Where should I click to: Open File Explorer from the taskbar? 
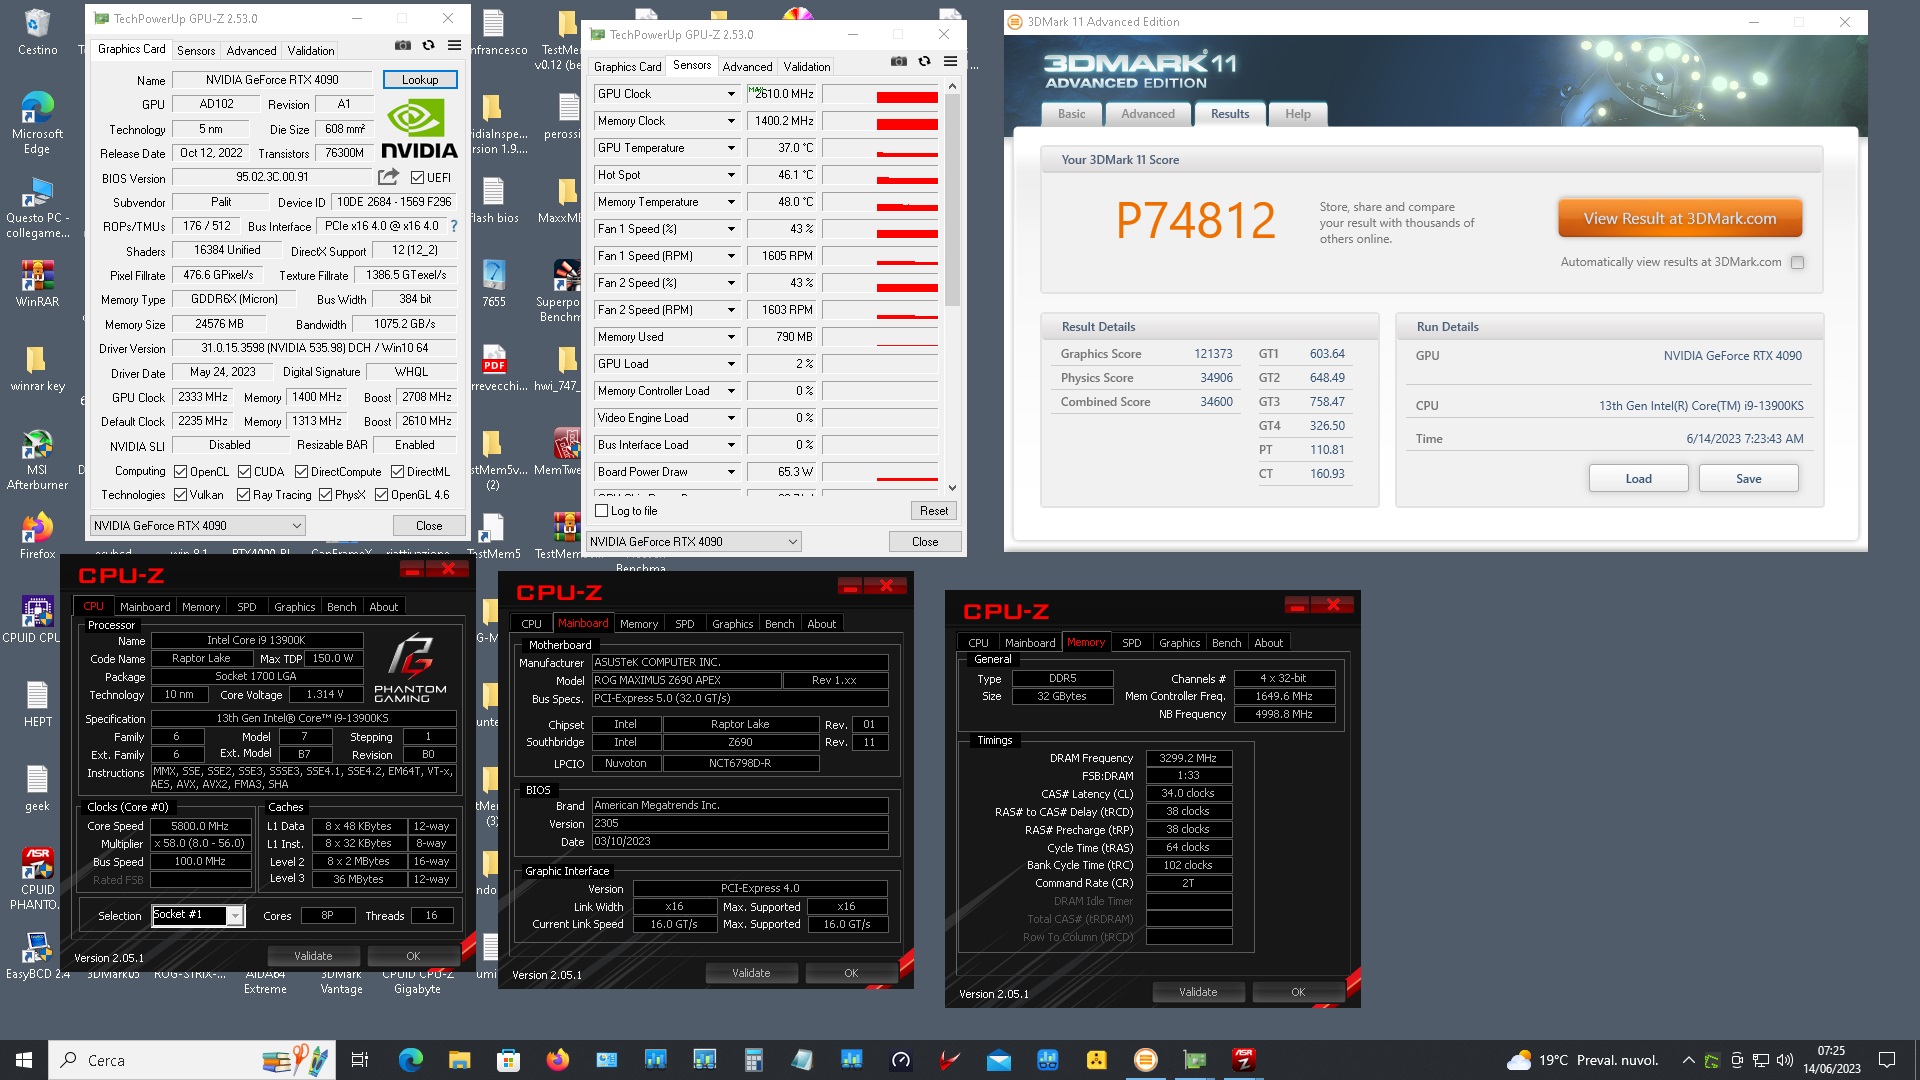coord(459,1060)
